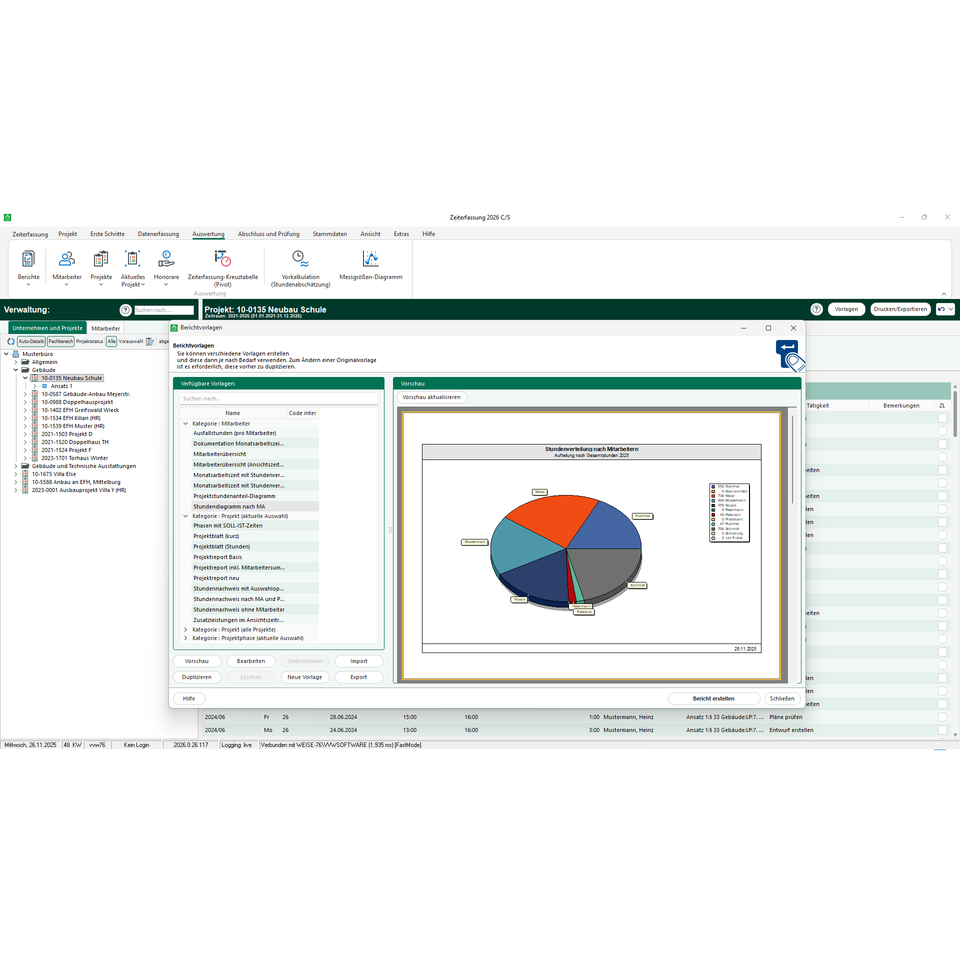The width and height of the screenshot is (960, 960).
Task: Click the undo arrow icon beside Drucken/Exportieren
Action: coord(941,309)
